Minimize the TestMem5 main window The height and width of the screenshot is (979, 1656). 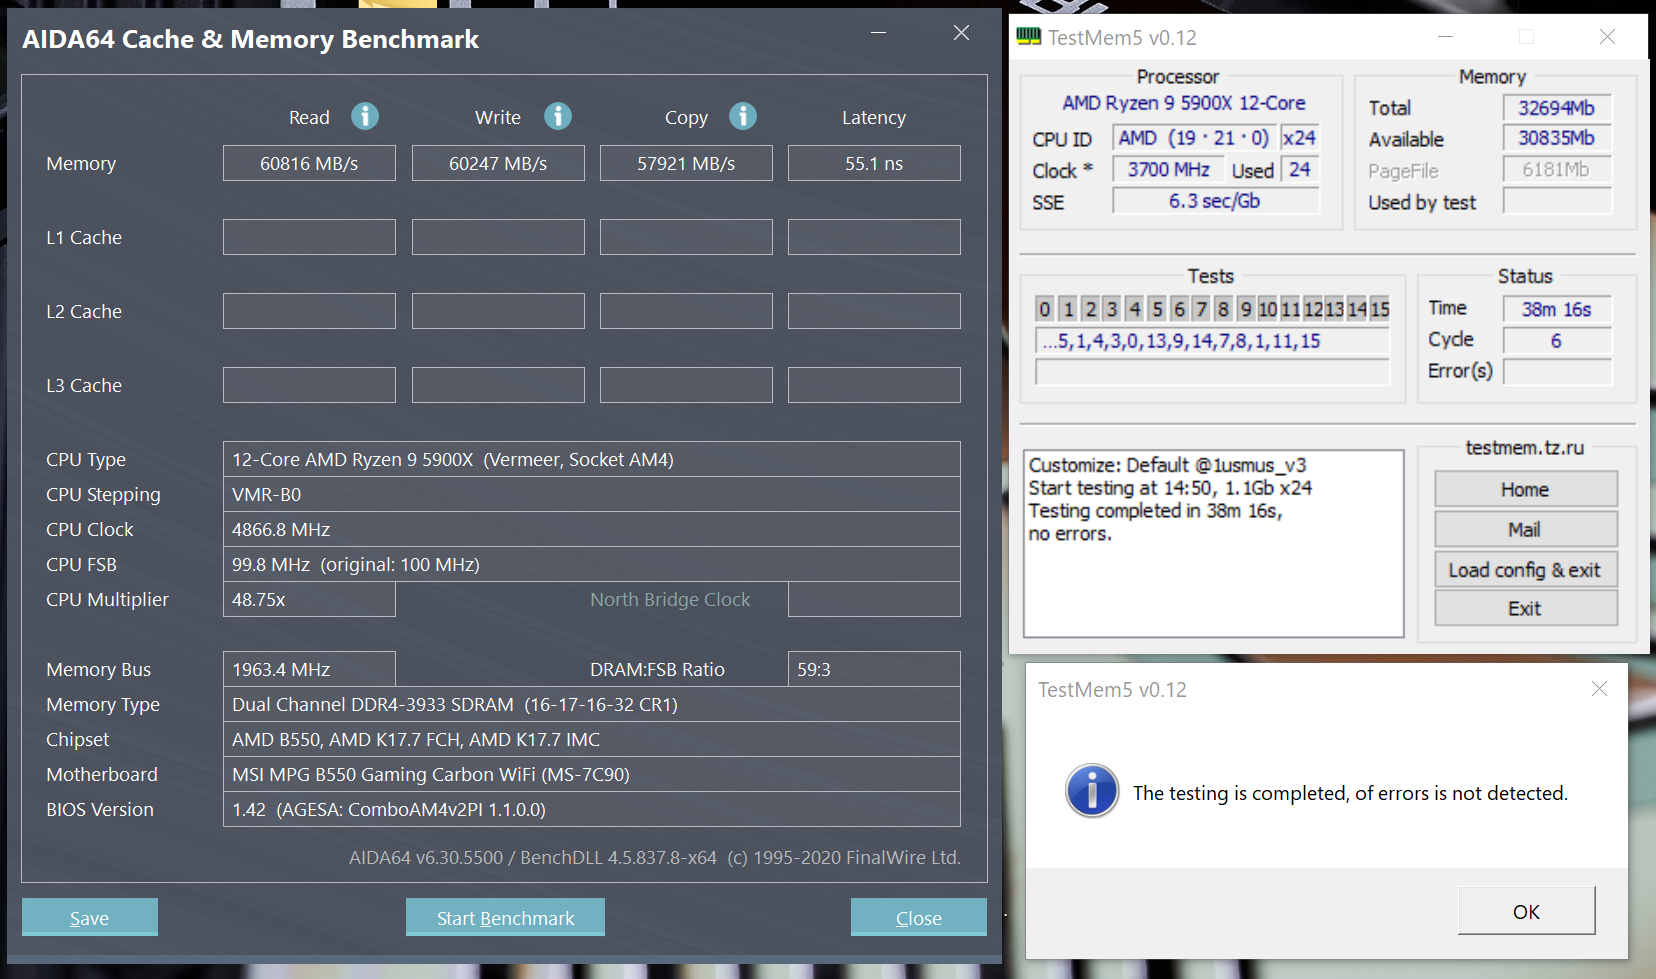point(1445,37)
